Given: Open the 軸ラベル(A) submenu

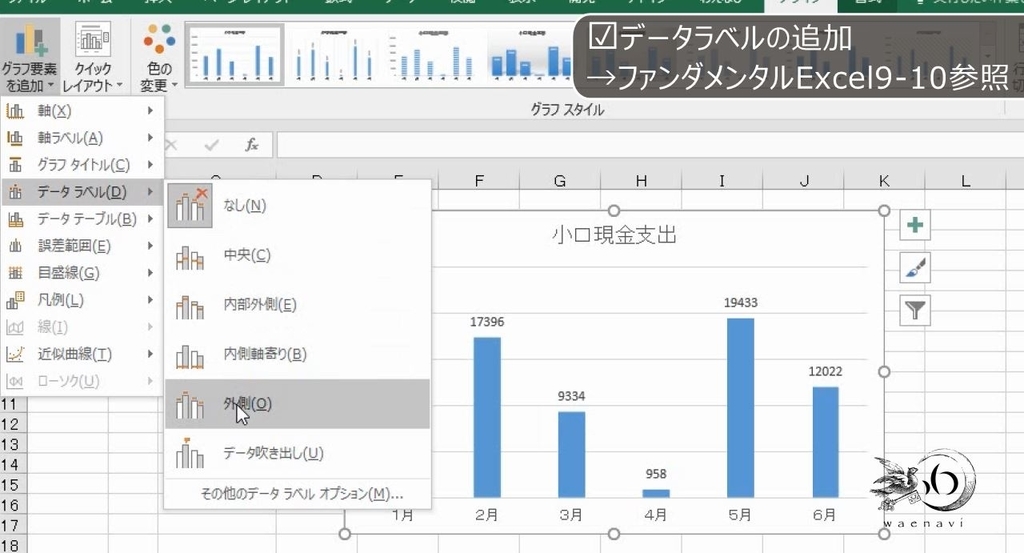Looking at the screenshot, I should [82, 138].
